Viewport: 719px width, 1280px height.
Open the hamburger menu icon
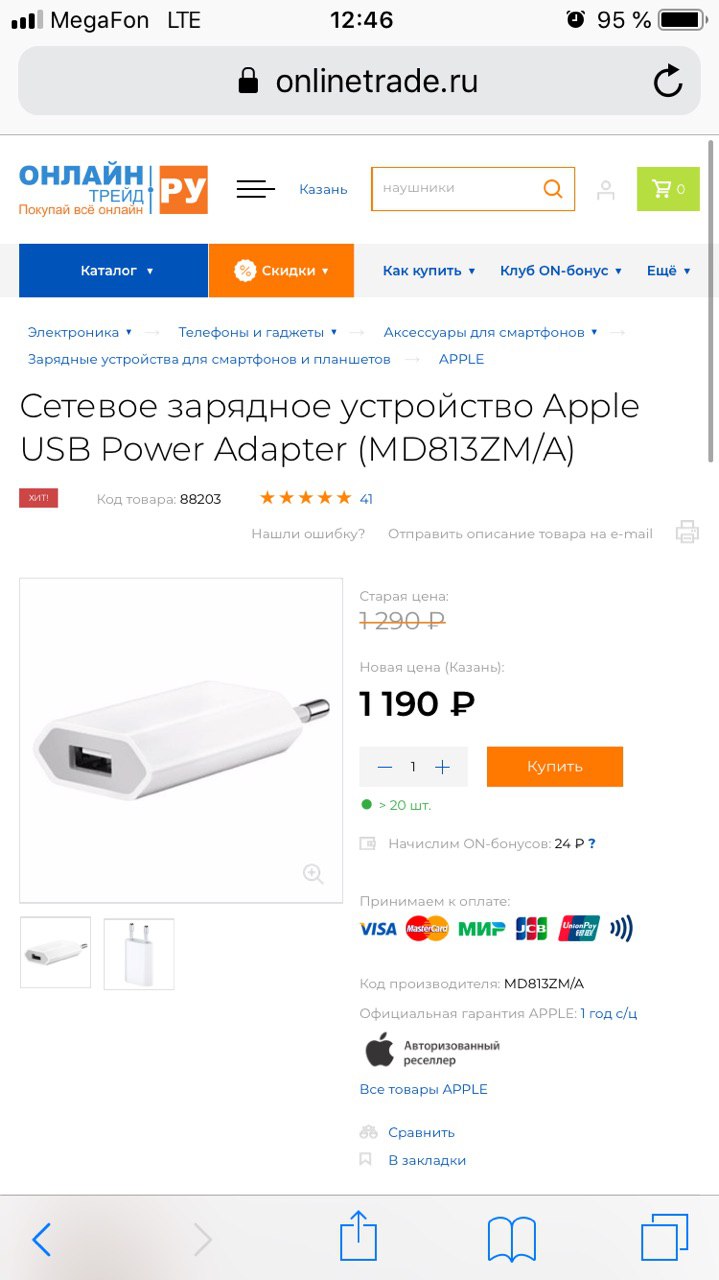point(255,189)
